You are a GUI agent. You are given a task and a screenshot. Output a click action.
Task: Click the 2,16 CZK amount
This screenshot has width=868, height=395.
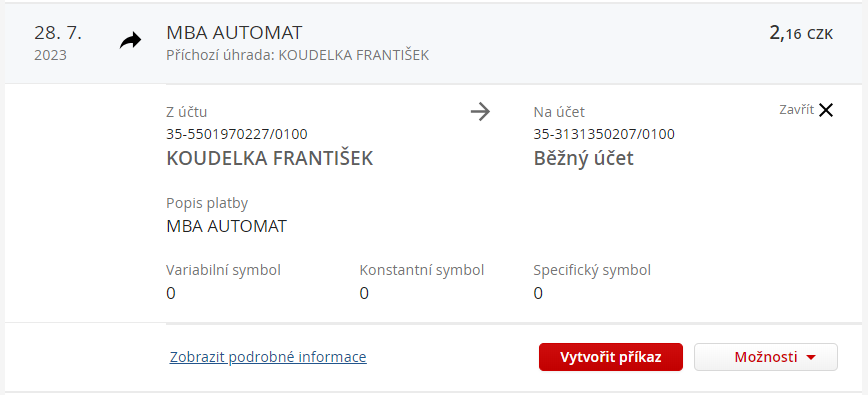tap(801, 33)
